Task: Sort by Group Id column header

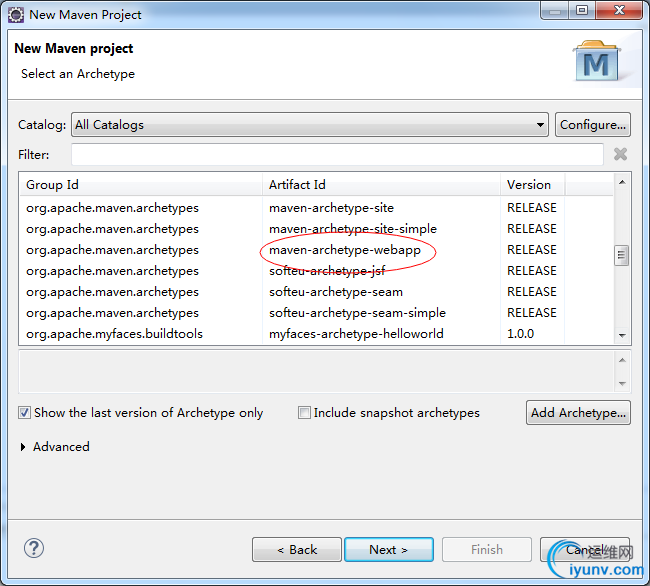Action: click(141, 184)
